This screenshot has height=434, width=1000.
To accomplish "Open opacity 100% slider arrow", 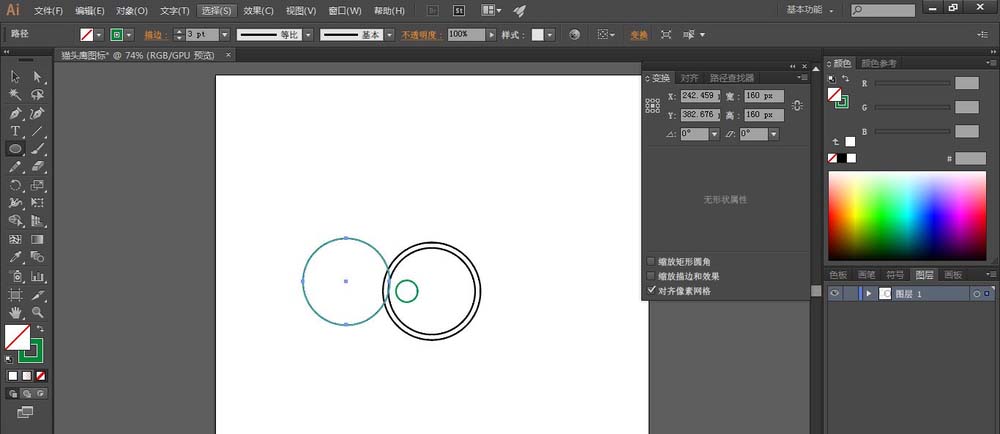I will 491,35.
